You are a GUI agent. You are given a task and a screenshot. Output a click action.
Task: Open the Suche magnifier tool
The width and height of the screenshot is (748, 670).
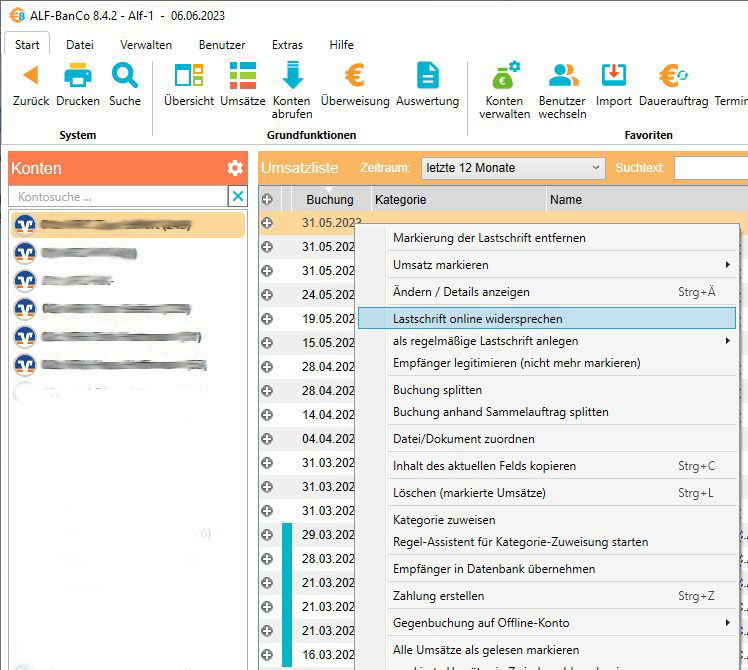point(125,76)
